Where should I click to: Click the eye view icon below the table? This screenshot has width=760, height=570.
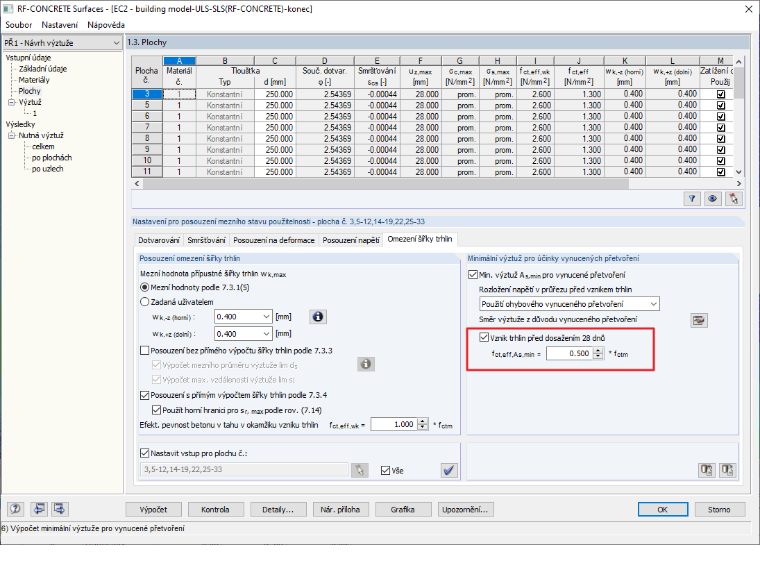(x=712, y=199)
